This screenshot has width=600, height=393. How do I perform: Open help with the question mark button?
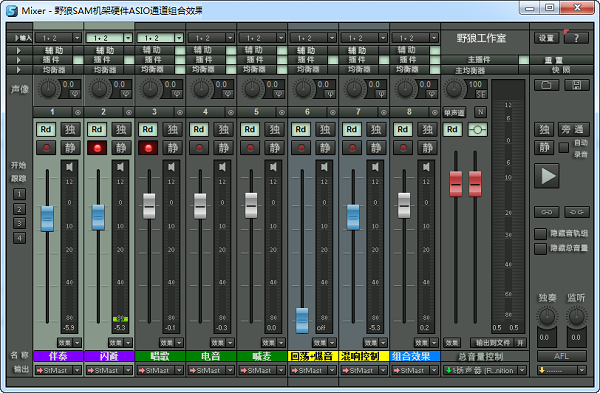coord(576,38)
